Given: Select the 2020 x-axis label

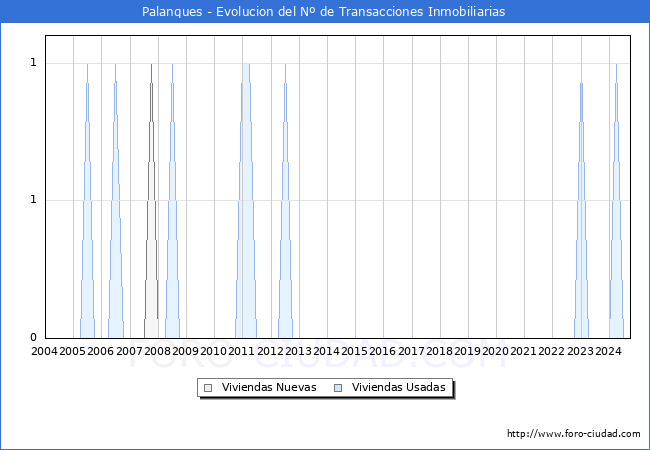Looking at the screenshot, I should click(495, 351).
